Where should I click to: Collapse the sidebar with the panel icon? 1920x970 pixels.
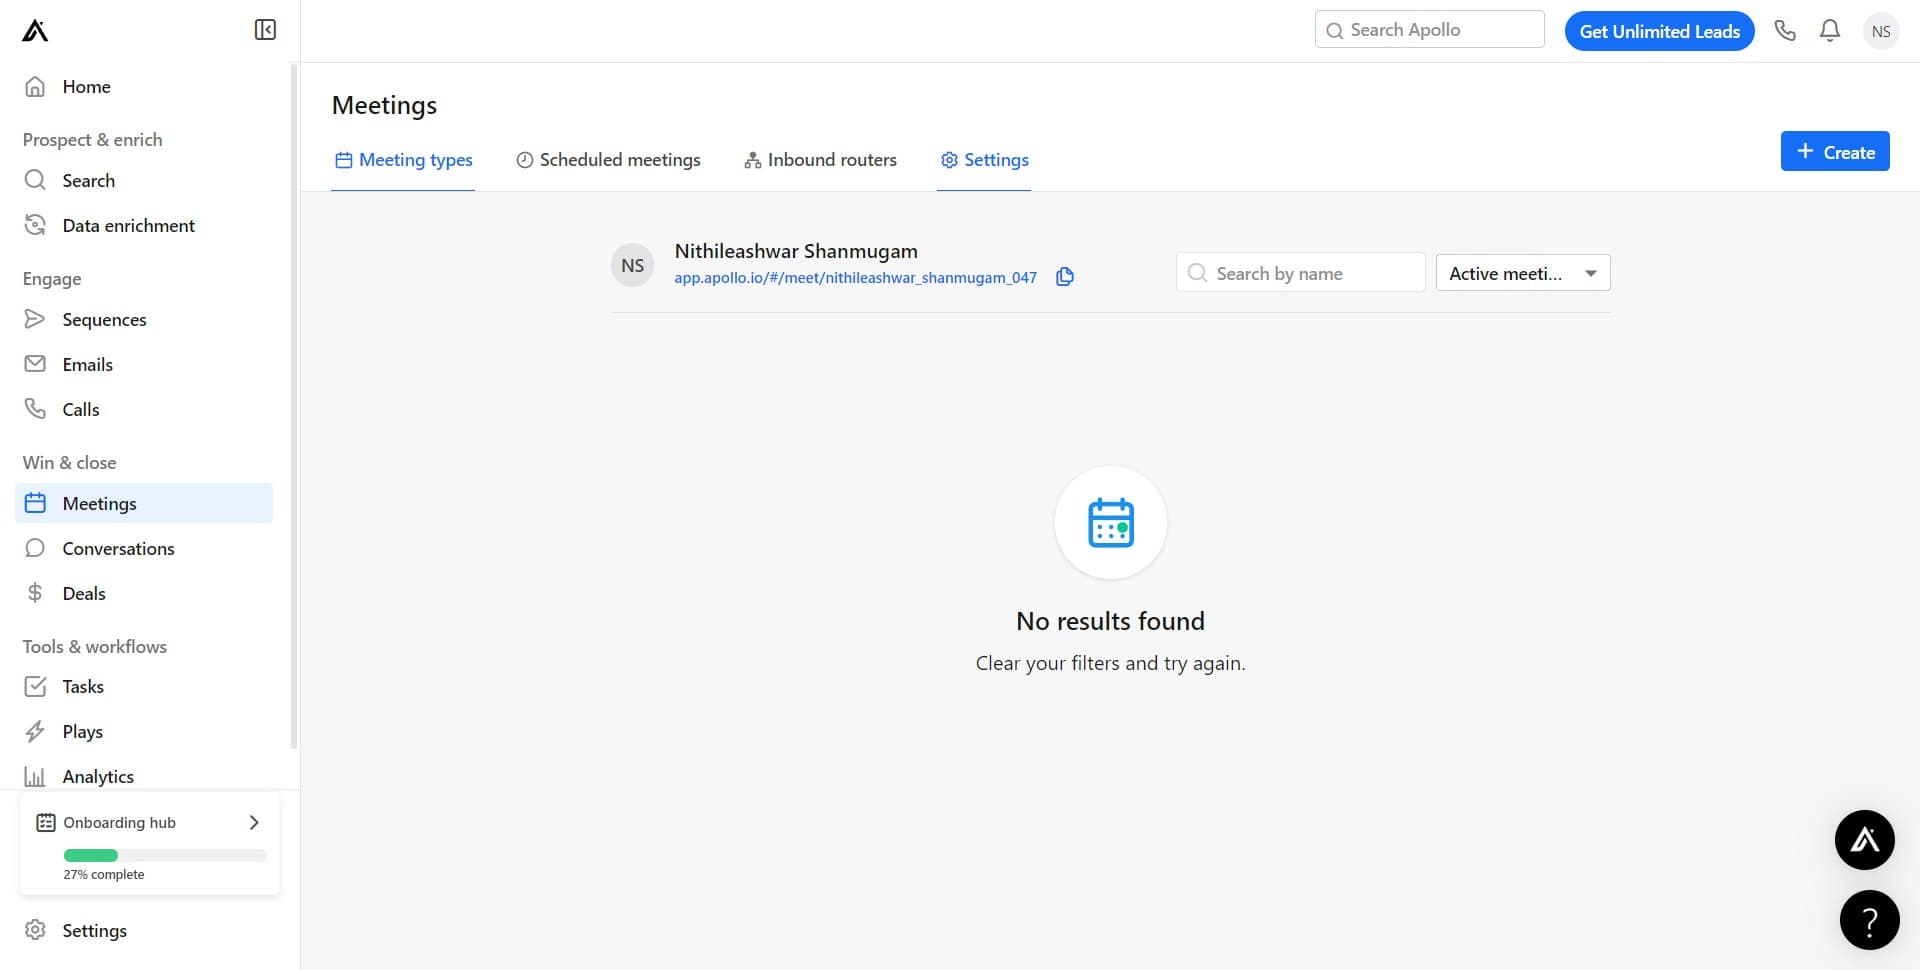click(x=265, y=30)
